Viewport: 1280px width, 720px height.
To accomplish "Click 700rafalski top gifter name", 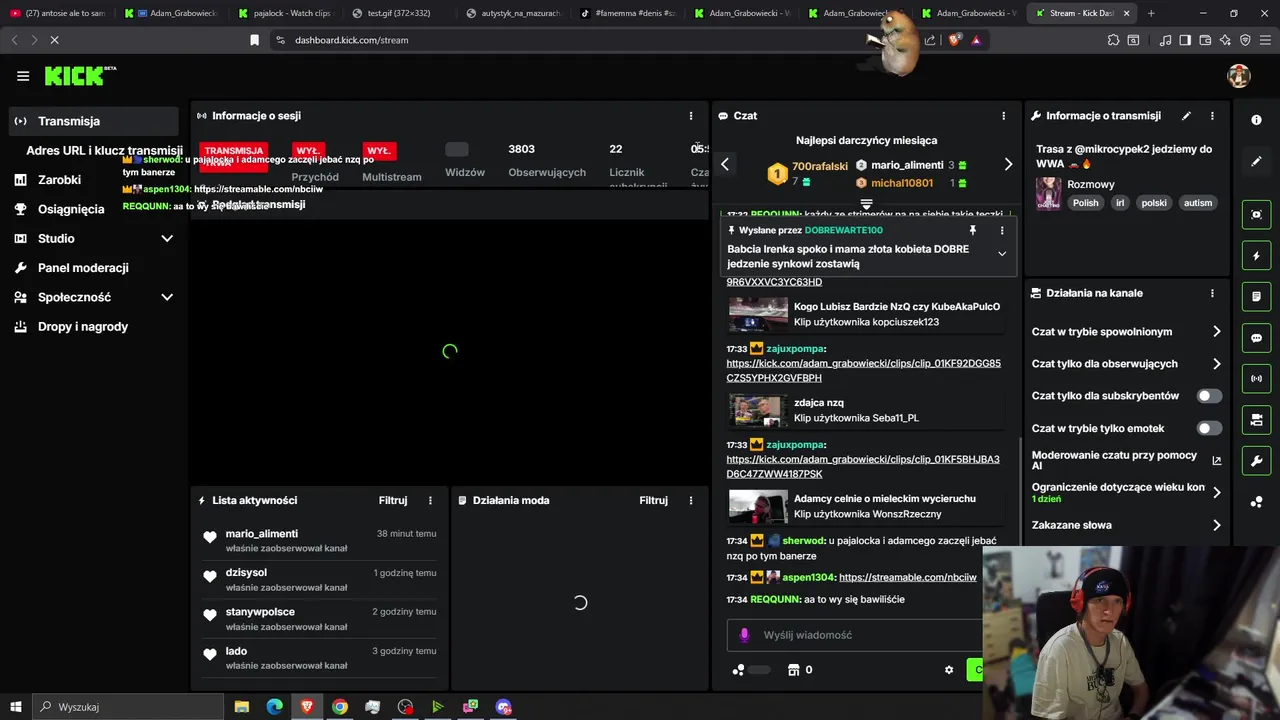I will click(x=820, y=166).
